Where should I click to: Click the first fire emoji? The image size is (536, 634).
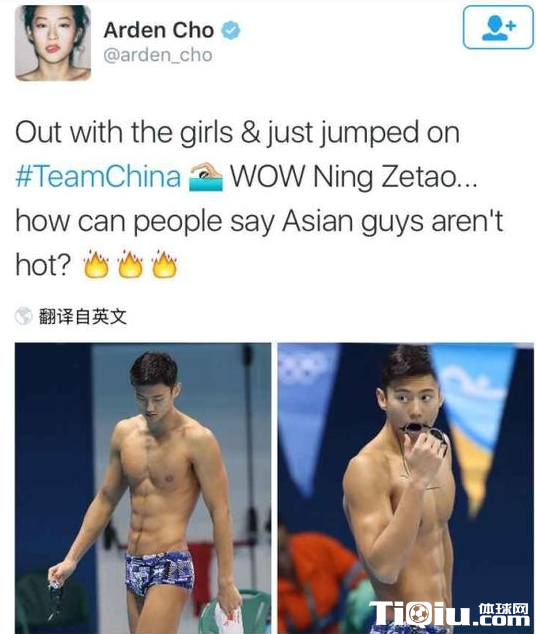(x=96, y=264)
